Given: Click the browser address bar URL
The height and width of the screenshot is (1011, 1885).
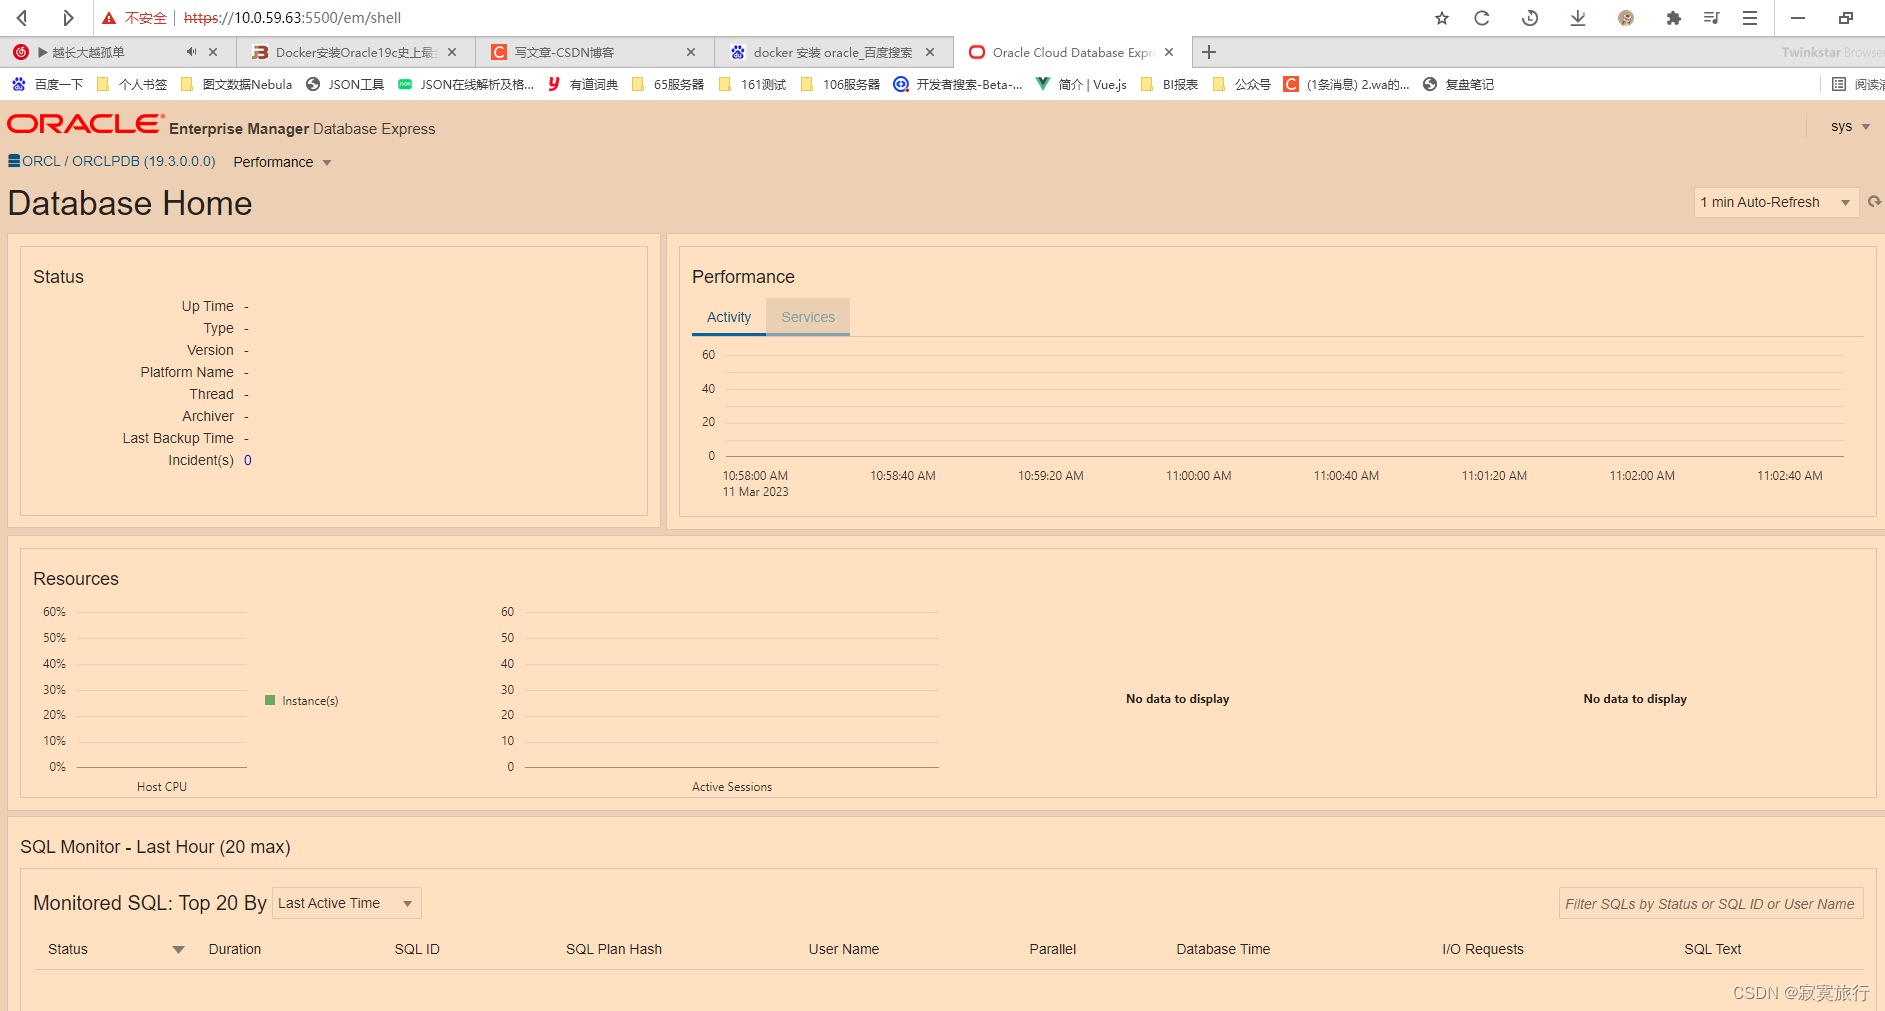Looking at the screenshot, I should pyautogui.click(x=293, y=18).
